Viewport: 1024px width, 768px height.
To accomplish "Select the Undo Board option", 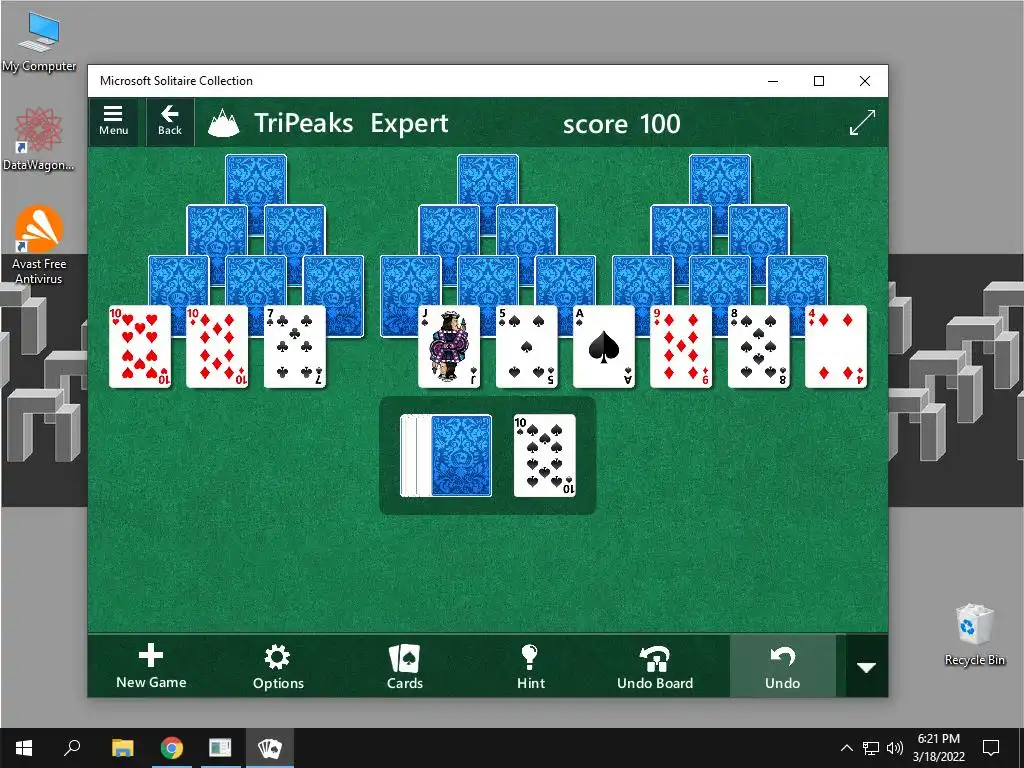I will (655, 666).
